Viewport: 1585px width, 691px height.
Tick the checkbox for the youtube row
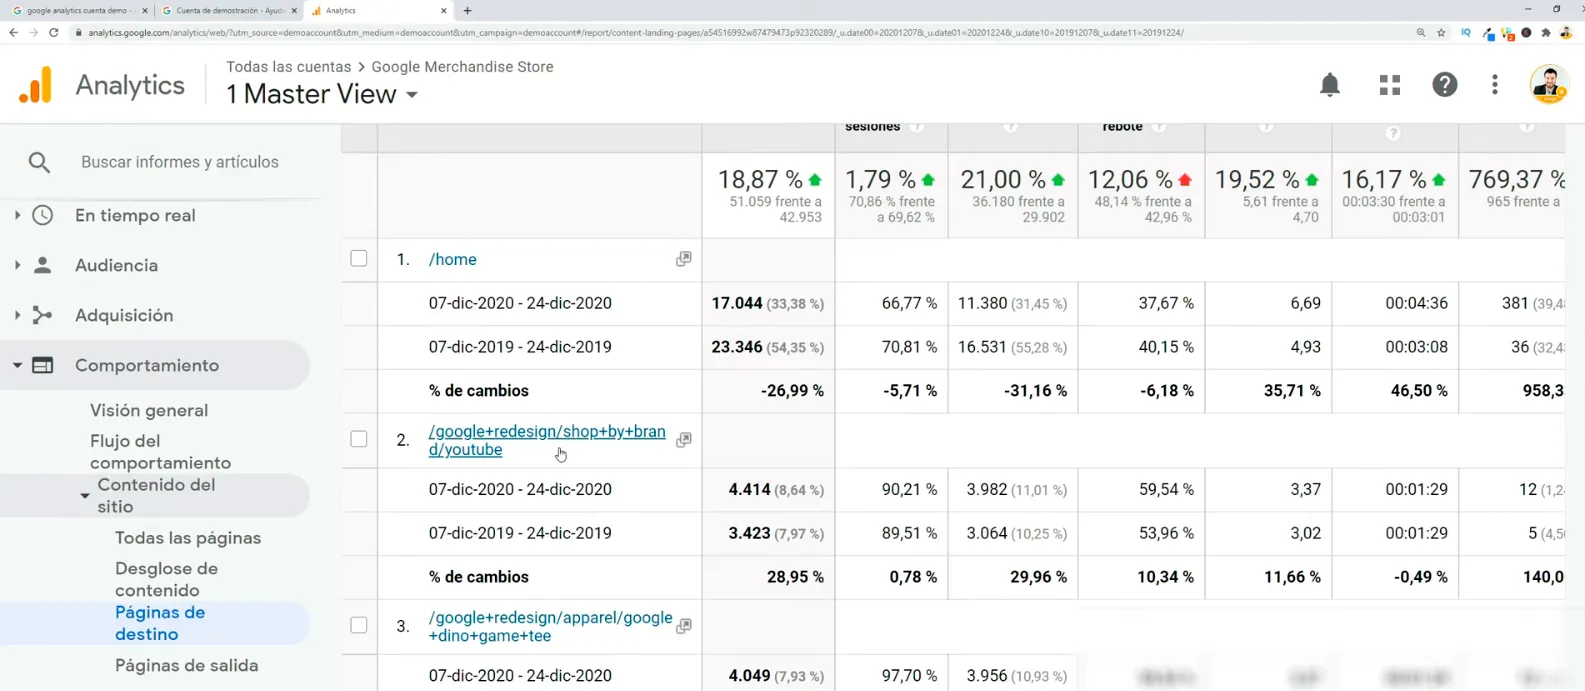(x=359, y=439)
